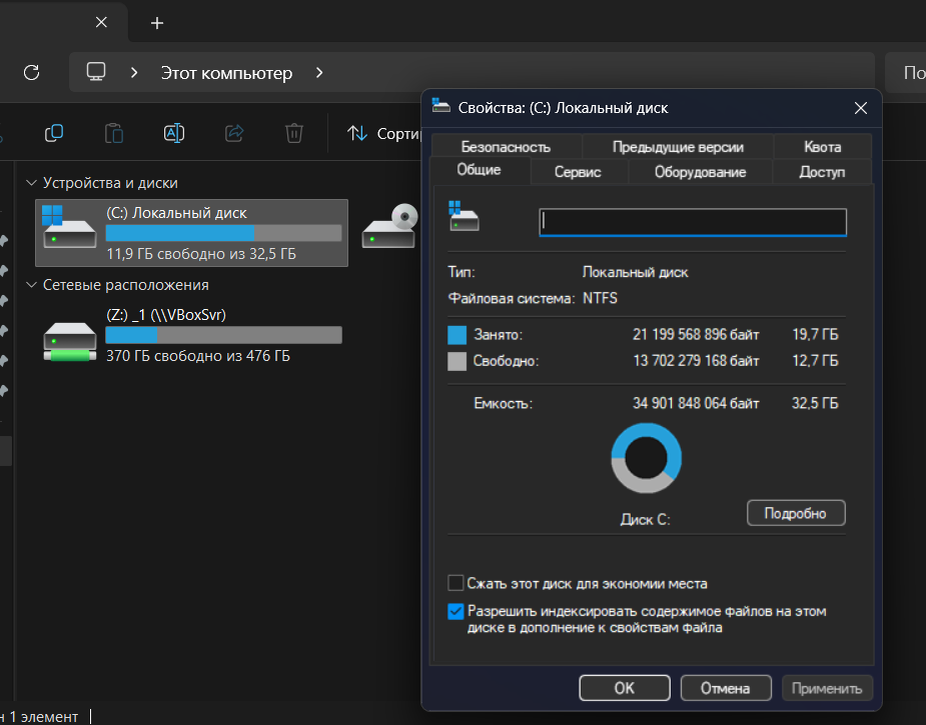Image resolution: width=926 pixels, height=725 pixels.
Task: Switch to the Общие tab
Action: 479,170
